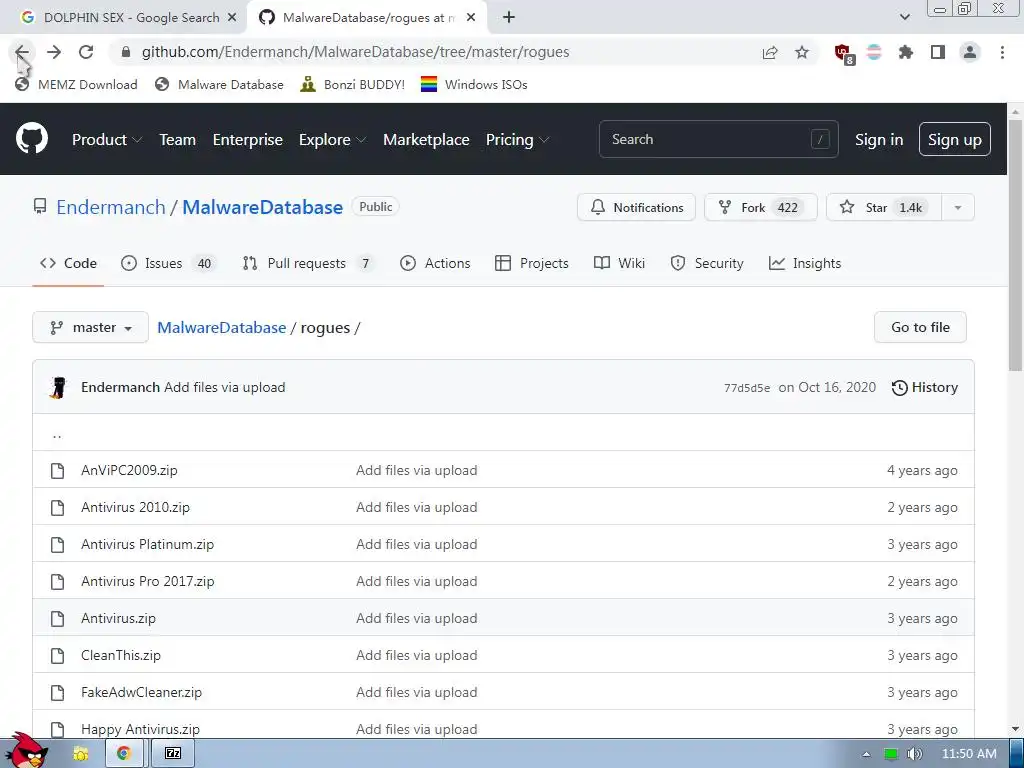Open Antivirus Pro 2017.zip file
This screenshot has width=1024, height=768.
pos(148,581)
